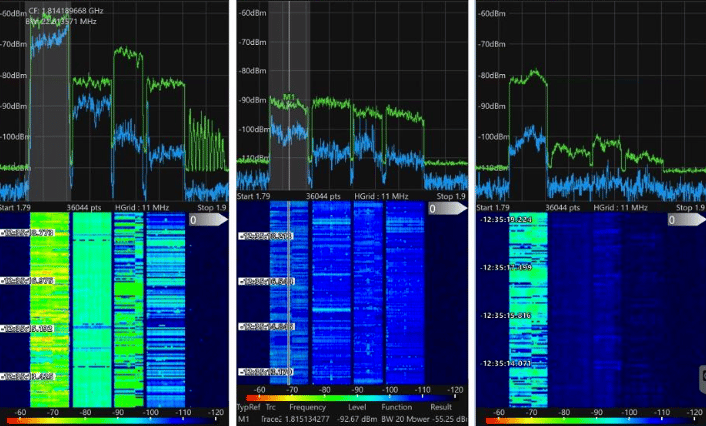The width and height of the screenshot is (706, 426).
Task: Select the 0 frame arrow in right waterfall
Action: click(x=687, y=220)
